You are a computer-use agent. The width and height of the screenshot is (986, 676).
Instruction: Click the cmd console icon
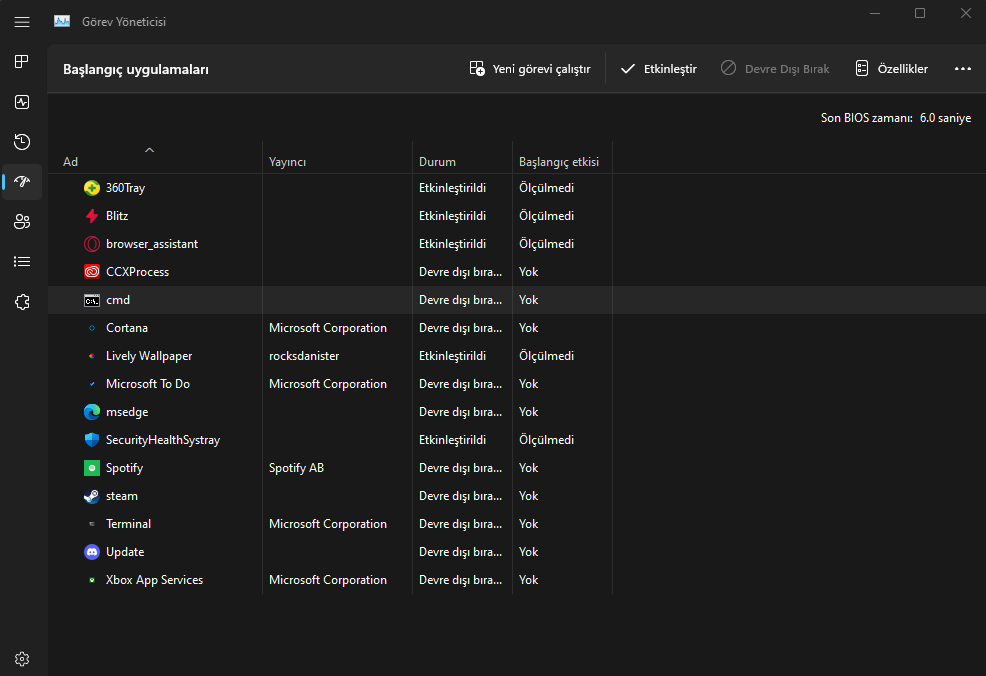(92, 301)
